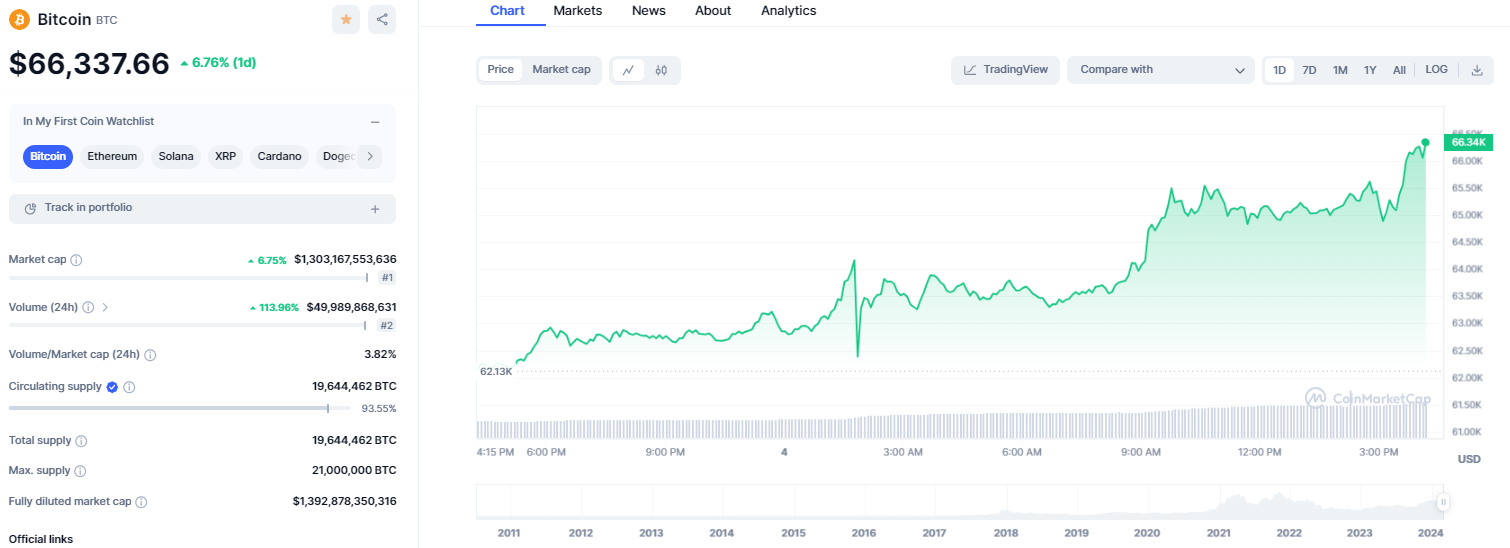The image size is (1510, 548).
Task: Open the TradingView chart button
Action: pyautogui.click(x=1005, y=70)
